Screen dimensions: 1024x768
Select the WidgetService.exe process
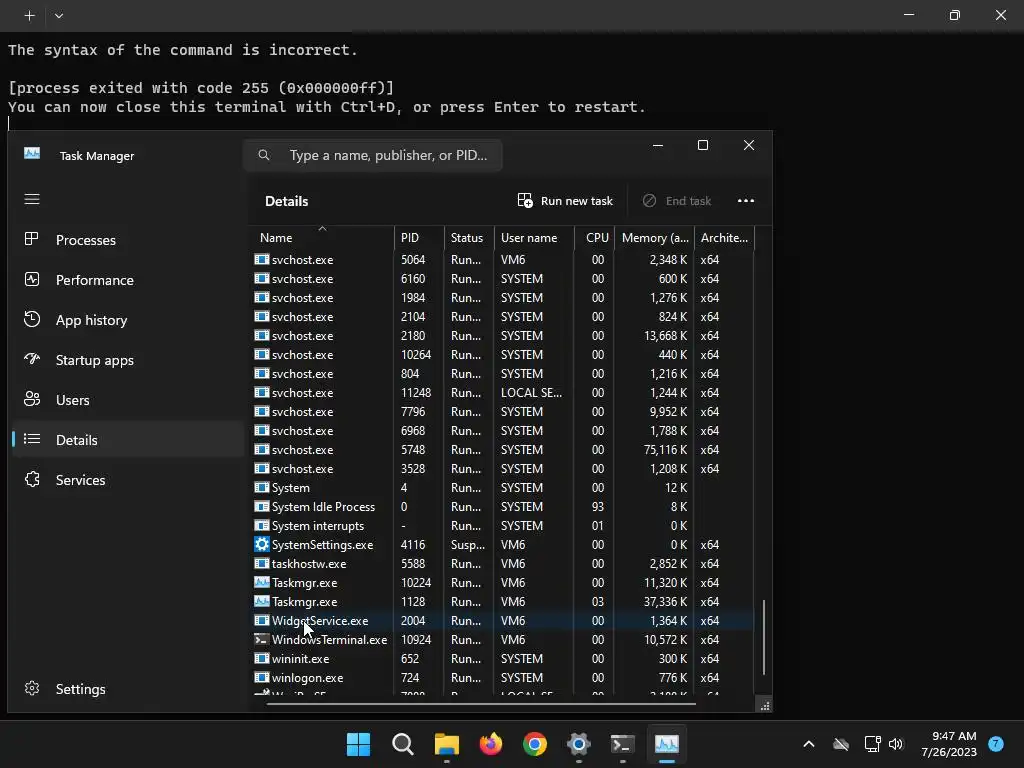click(502, 620)
